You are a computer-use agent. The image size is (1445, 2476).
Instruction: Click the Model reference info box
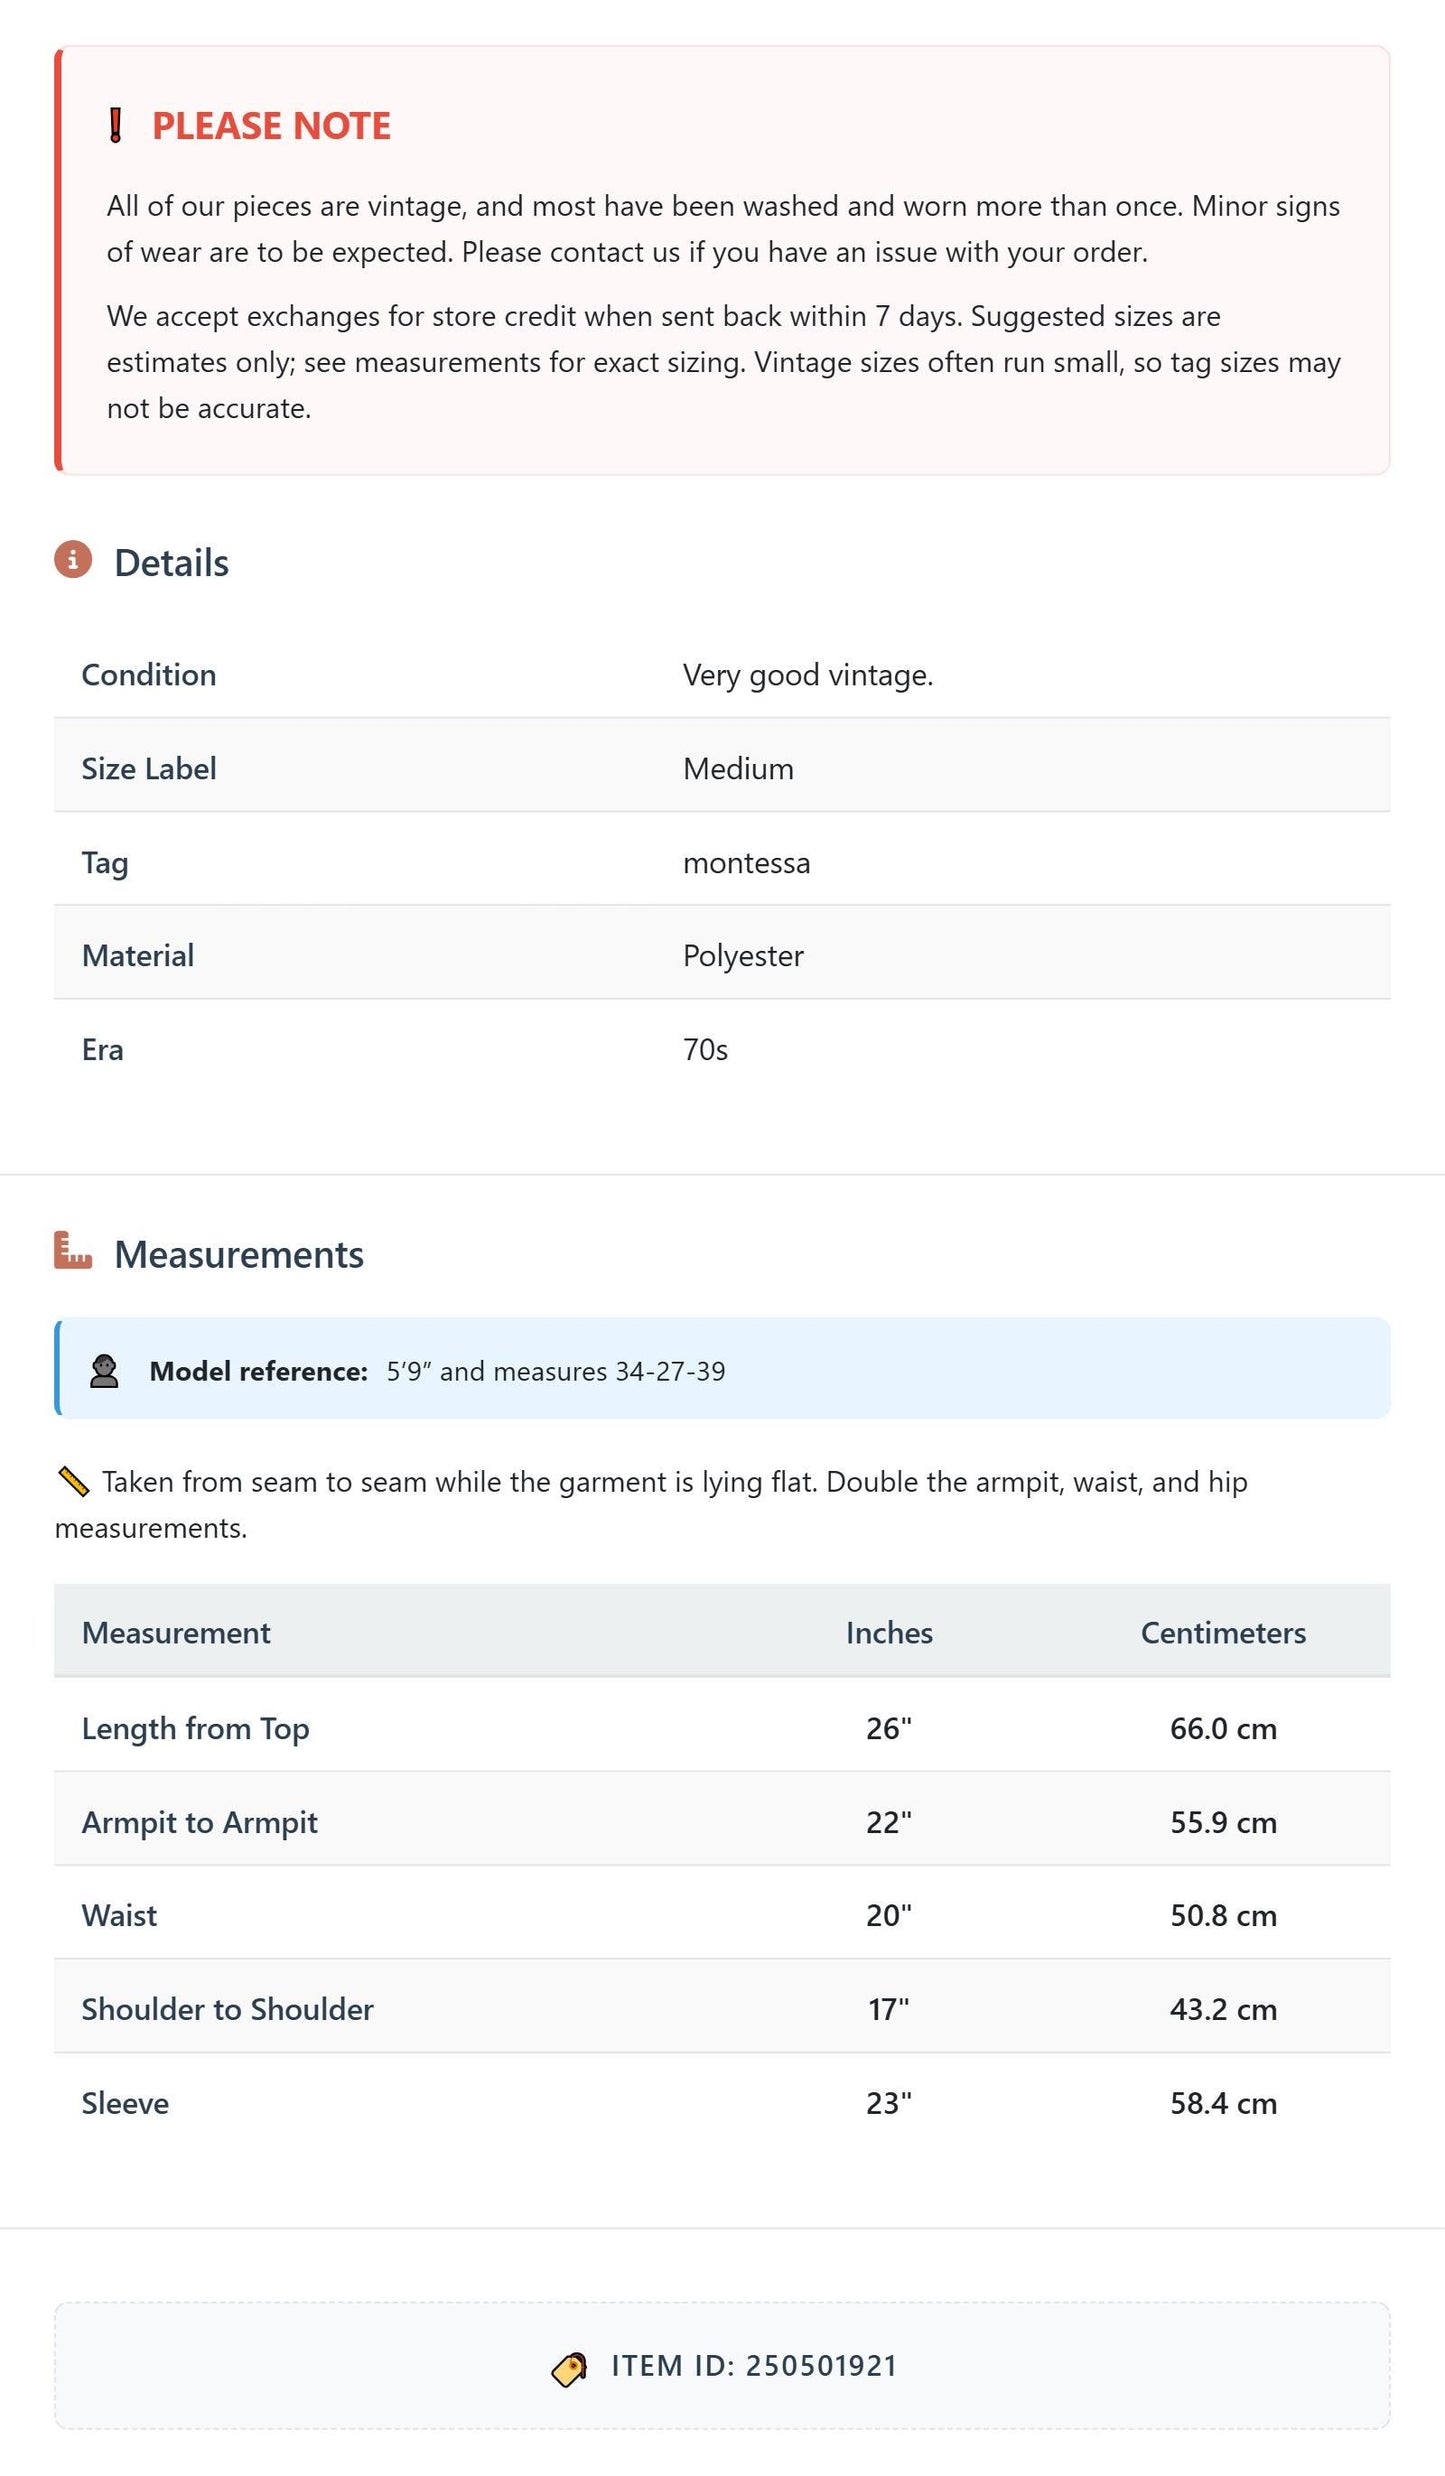(722, 1368)
